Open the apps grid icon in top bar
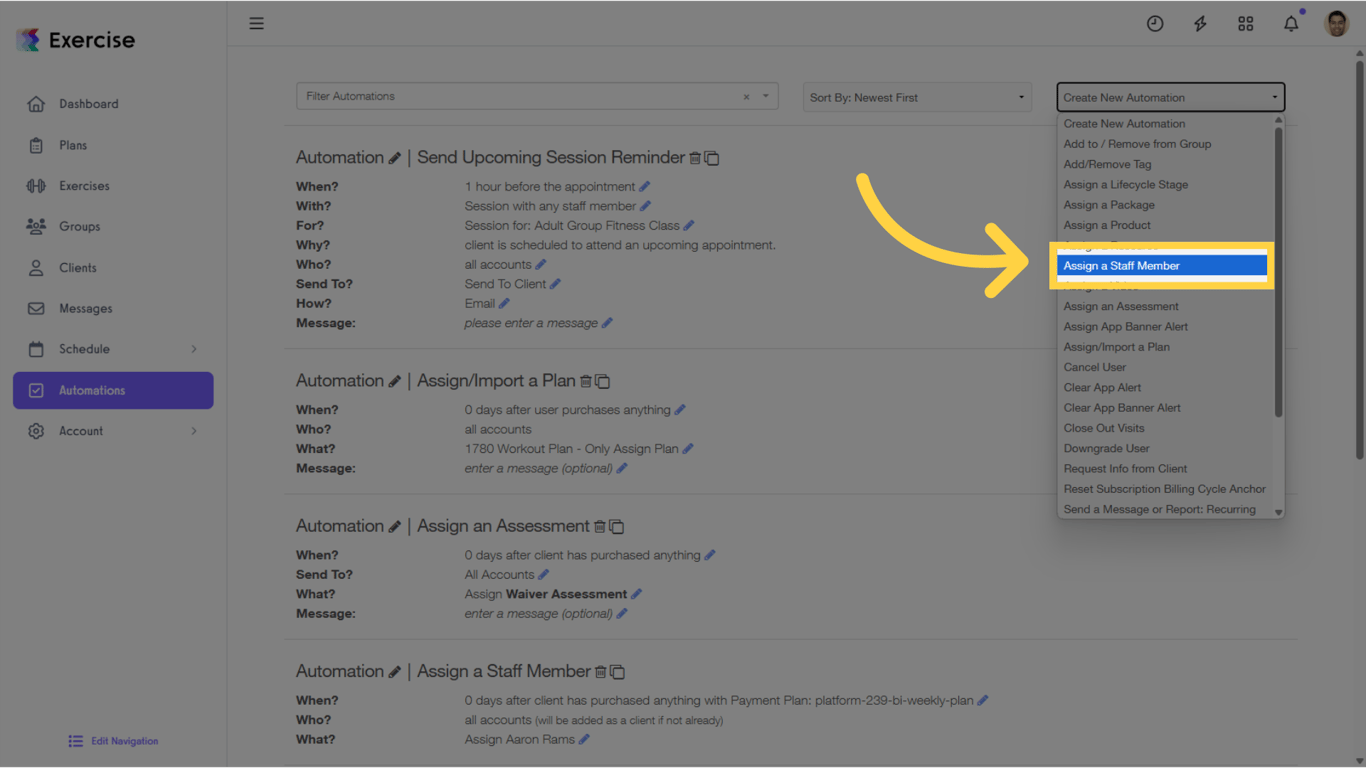The width and height of the screenshot is (1366, 768). point(1245,23)
